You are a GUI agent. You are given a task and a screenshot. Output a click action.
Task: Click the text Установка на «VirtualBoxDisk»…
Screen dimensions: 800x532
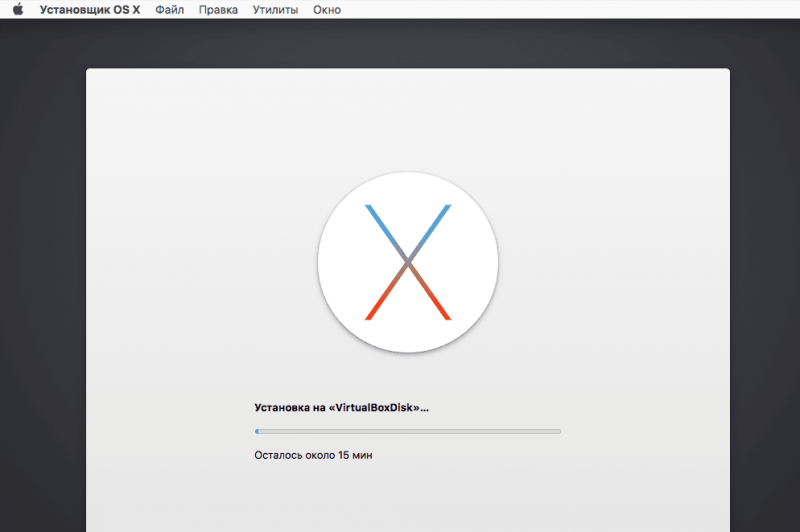tap(341, 408)
